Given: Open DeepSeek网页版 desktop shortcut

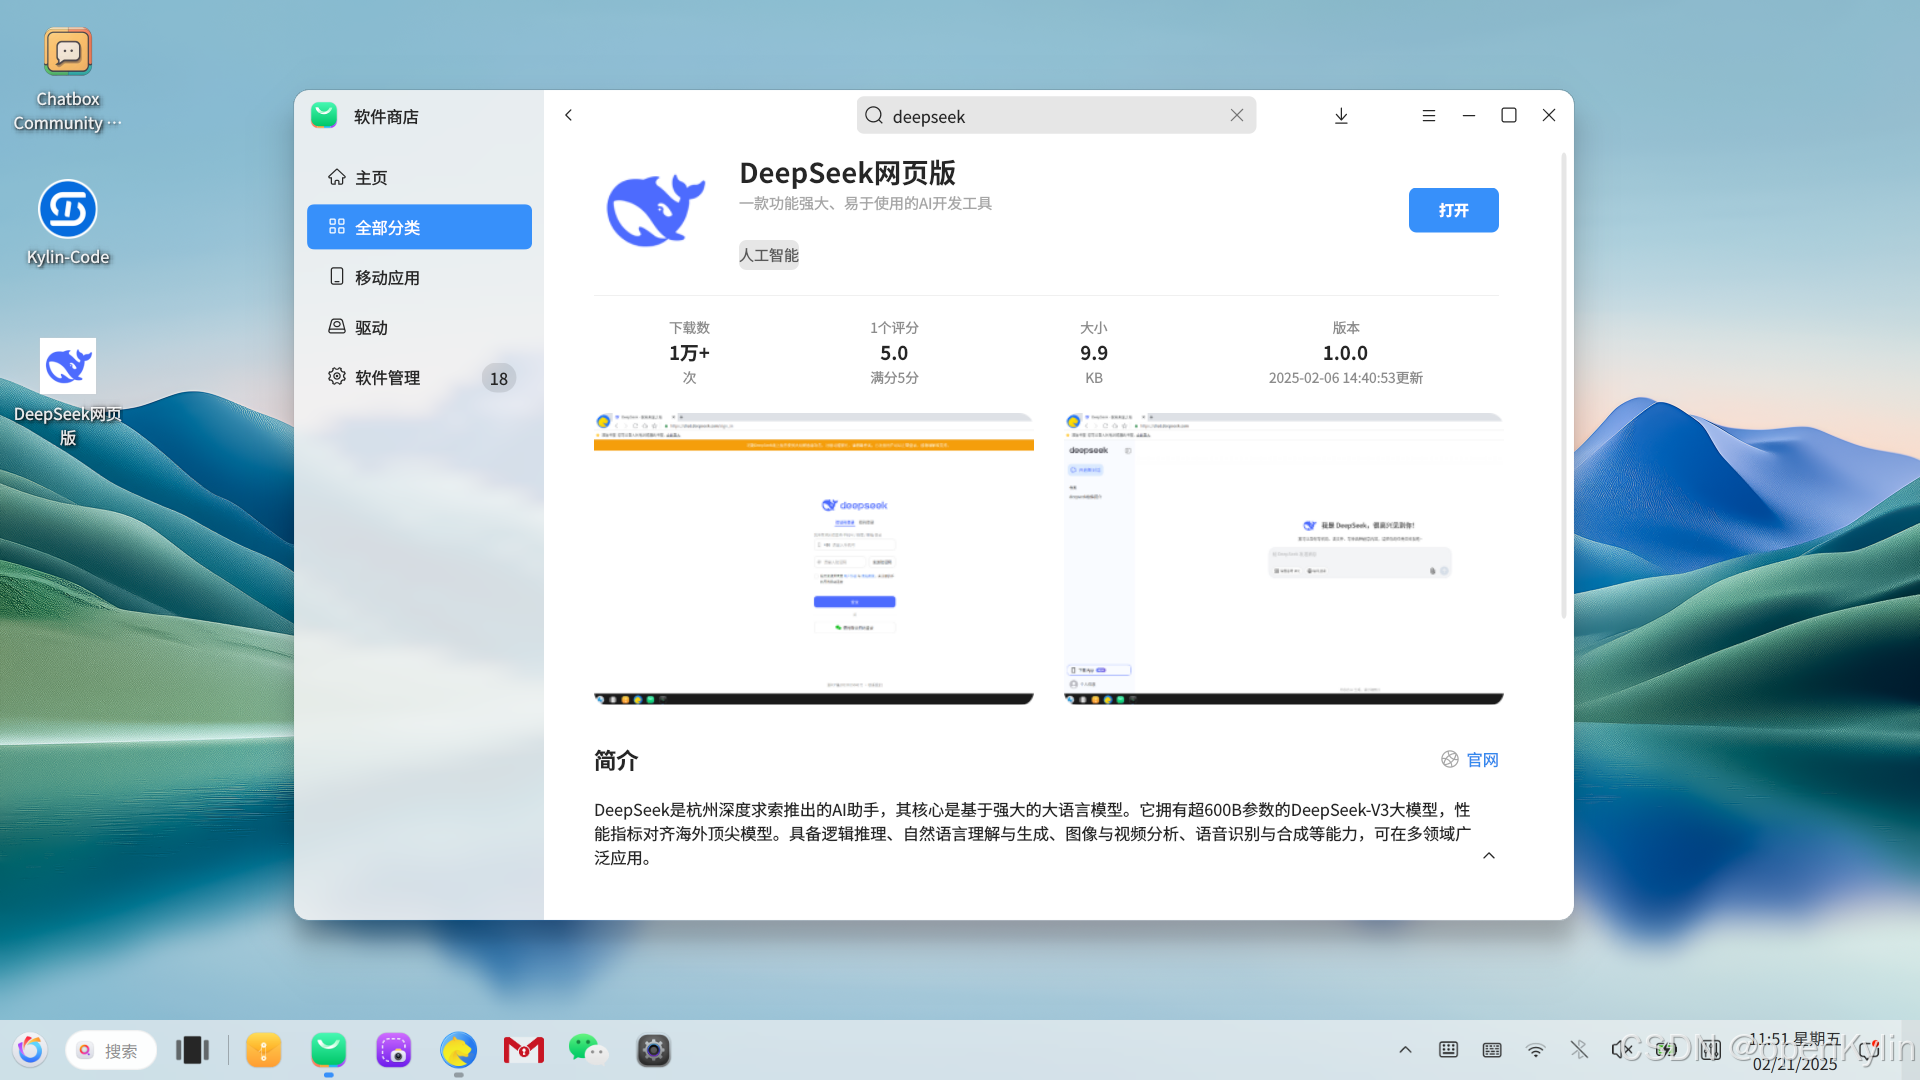Looking at the screenshot, I should (68, 366).
